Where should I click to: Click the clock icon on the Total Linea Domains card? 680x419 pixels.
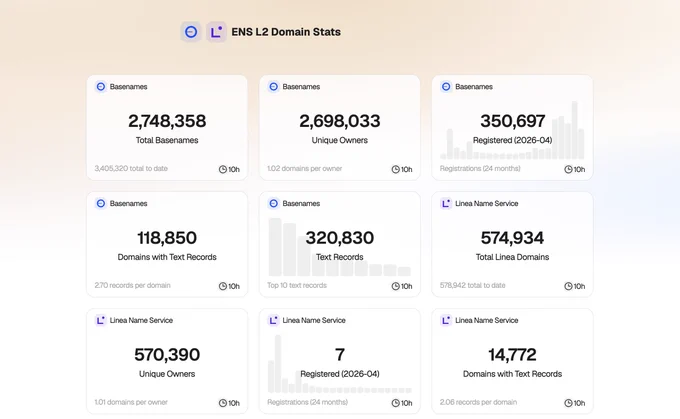pyautogui.click(x=568, y=286)
